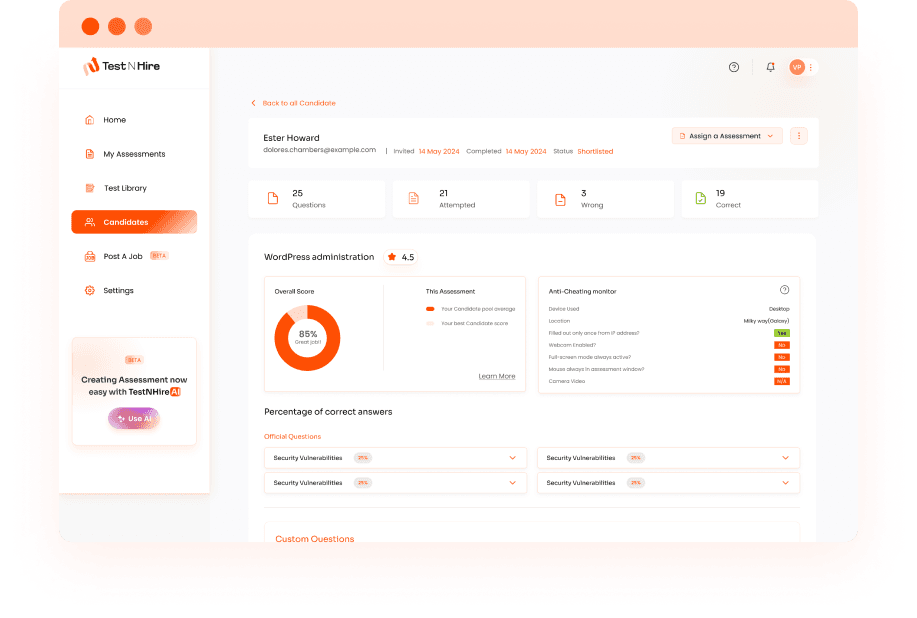Click the TestNHire logo
This screenshot has width=917, height=618.
[121, 66]
